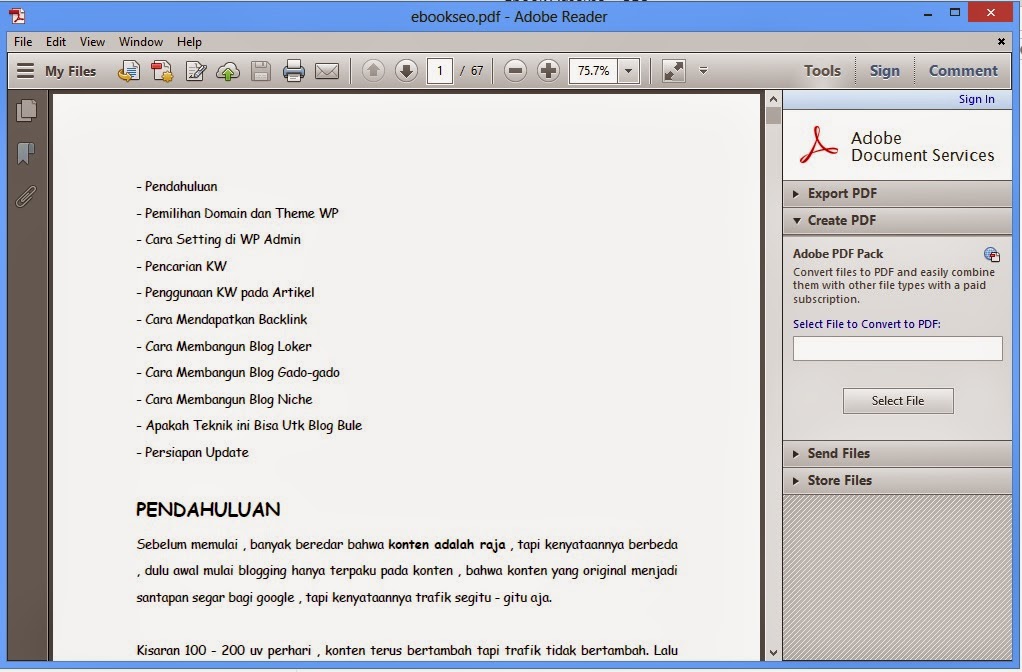Image resolution: width=1022 pixels, height=672 pixels.
Task: Open Page Thumbnails panel in sidebar
Action: click(26, 111)
